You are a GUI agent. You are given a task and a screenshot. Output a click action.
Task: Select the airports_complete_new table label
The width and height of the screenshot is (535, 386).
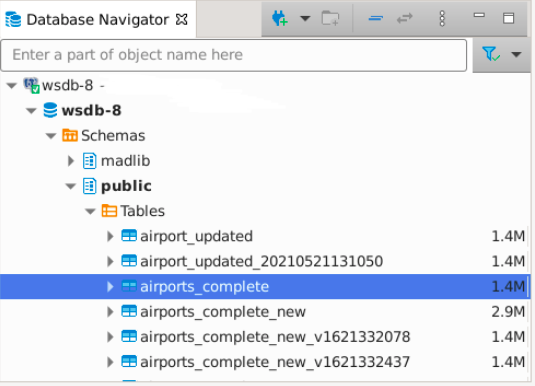pos(223,312)
